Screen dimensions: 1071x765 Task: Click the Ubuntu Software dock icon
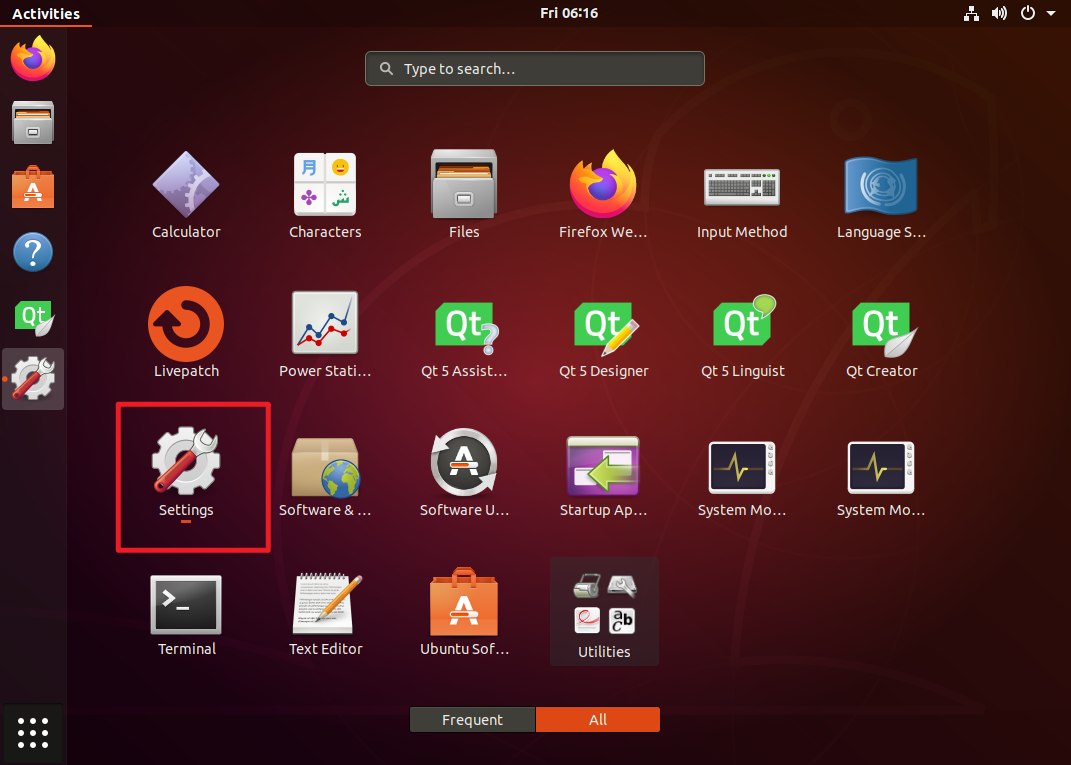(33, 186)
